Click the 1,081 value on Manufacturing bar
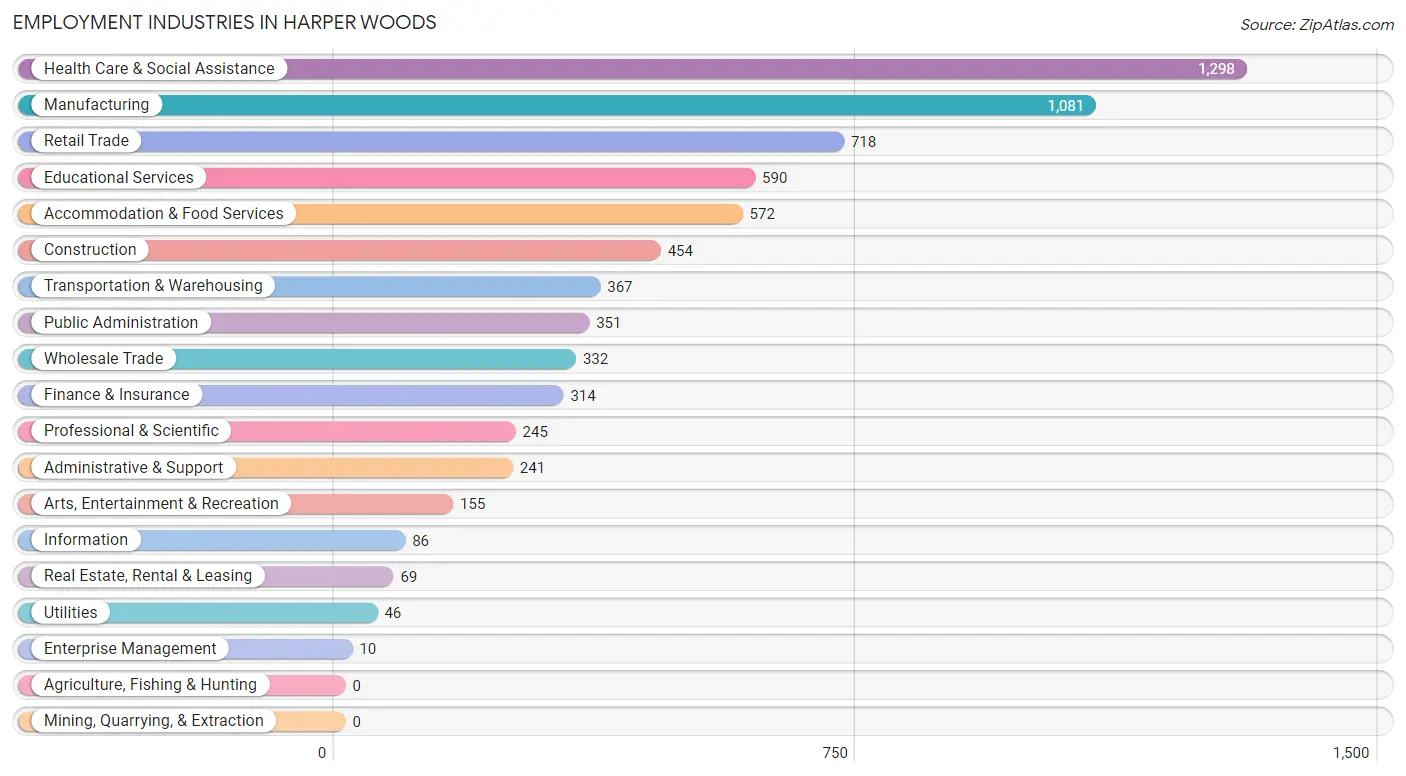Image resolution: width=1406 pixels, height=776 pixels. click(1066, 105)
